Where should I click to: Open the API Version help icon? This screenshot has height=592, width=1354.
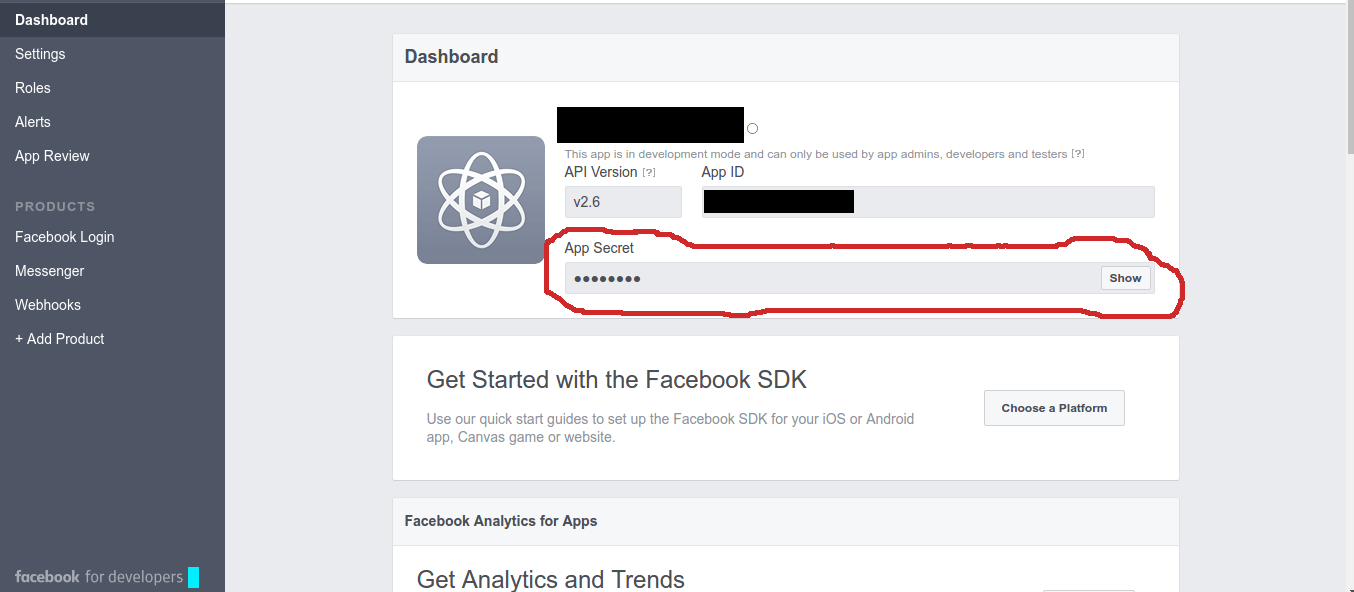coord(650,171)
